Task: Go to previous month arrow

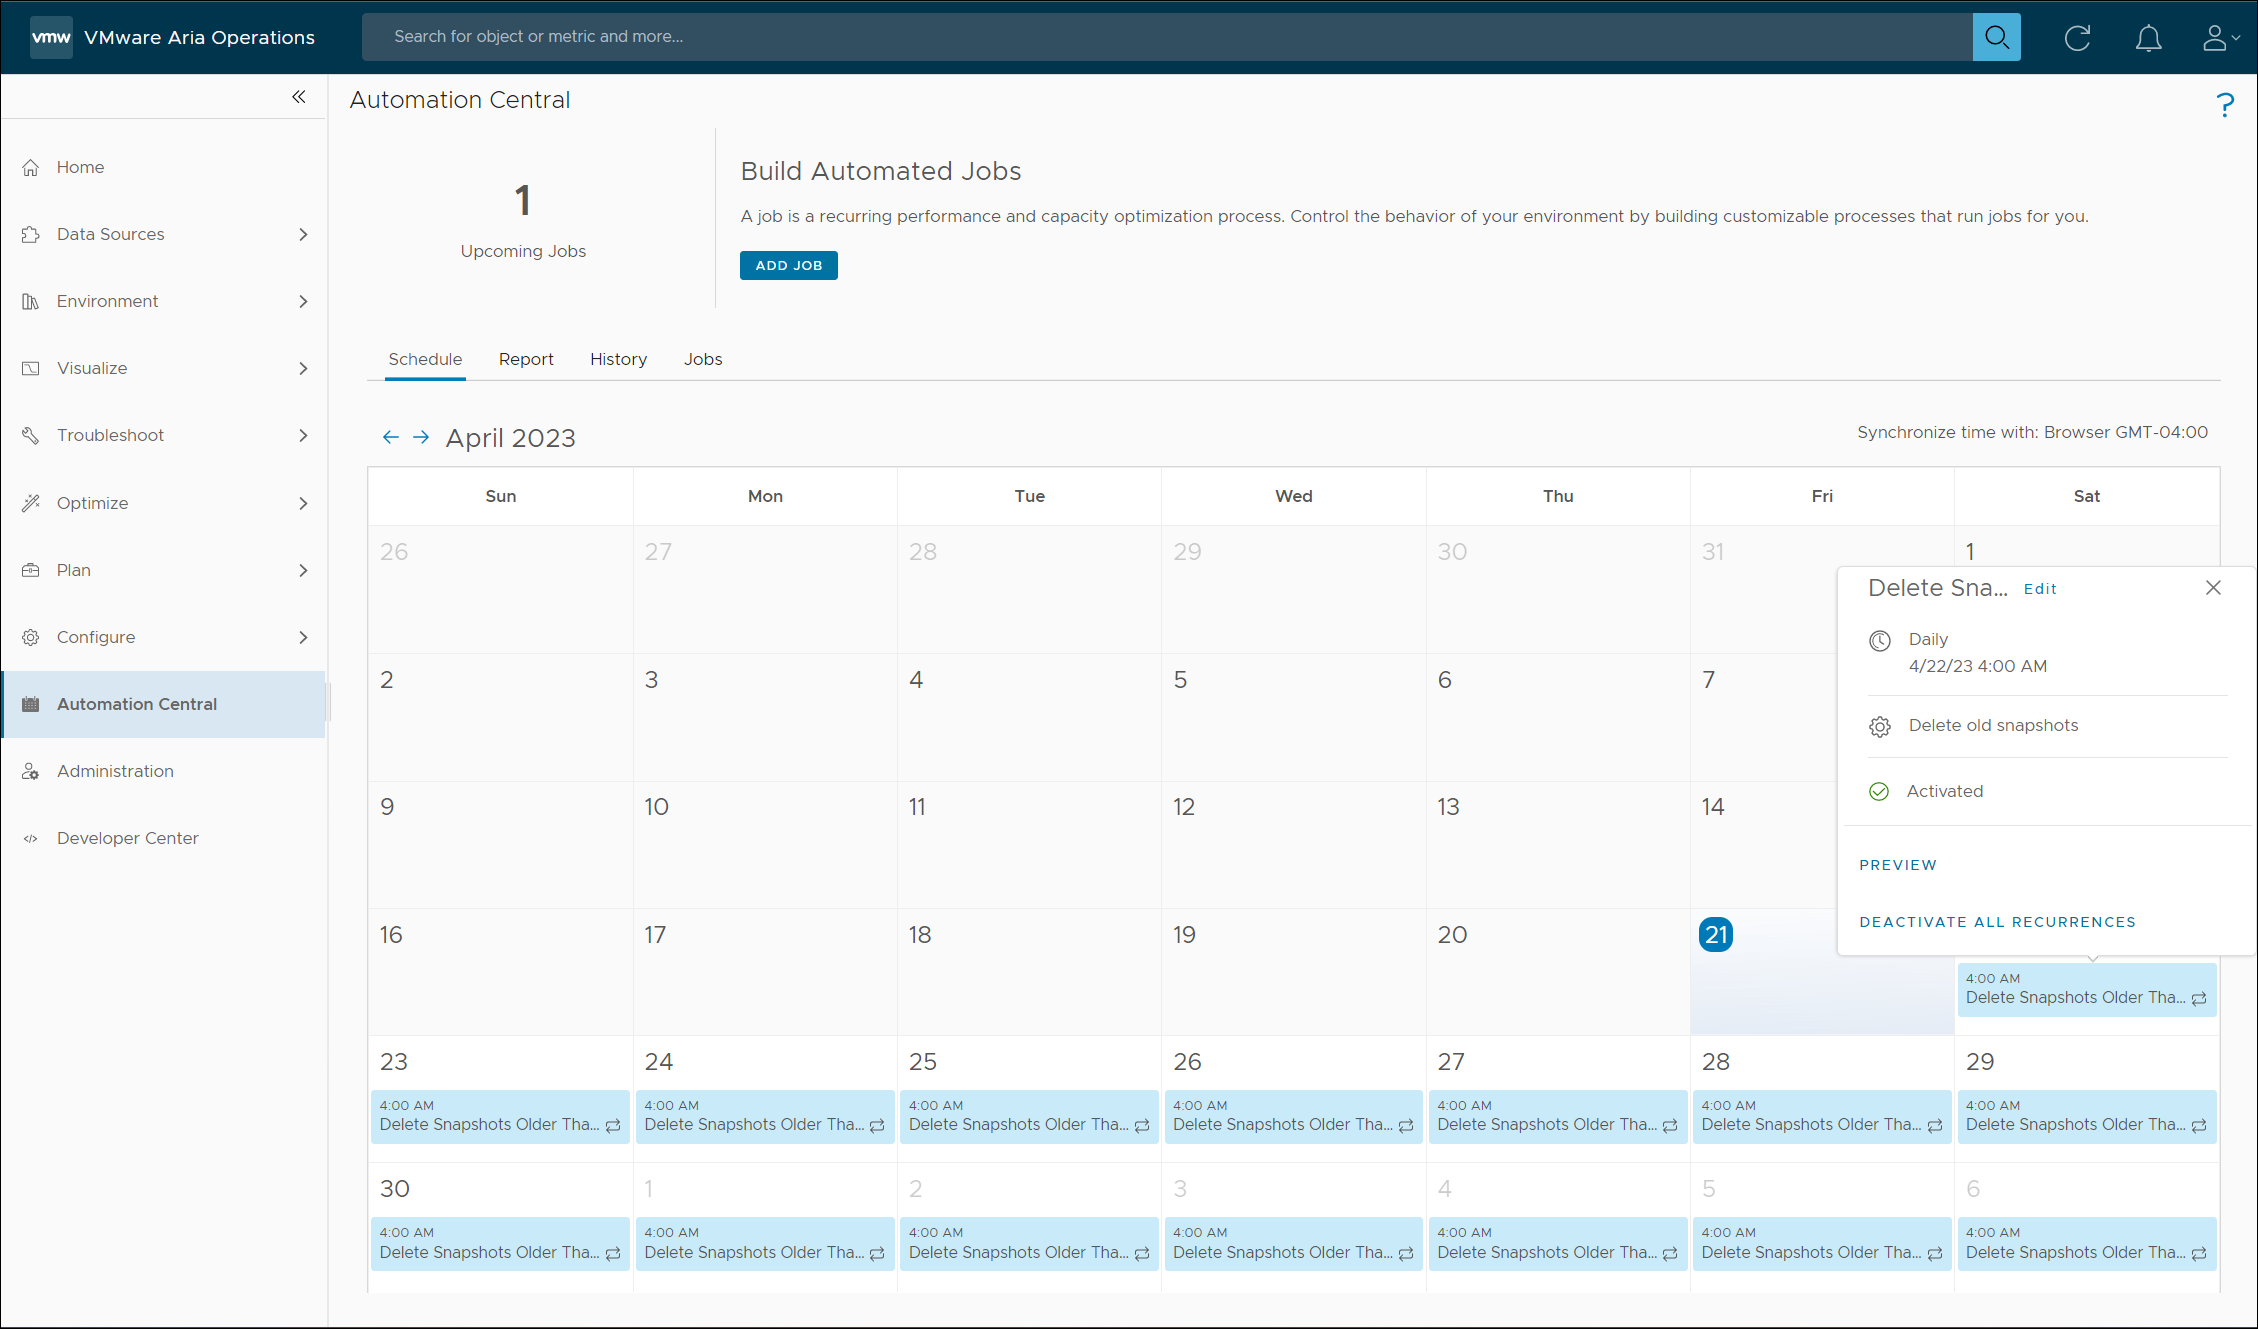Action: coord(390,438)
